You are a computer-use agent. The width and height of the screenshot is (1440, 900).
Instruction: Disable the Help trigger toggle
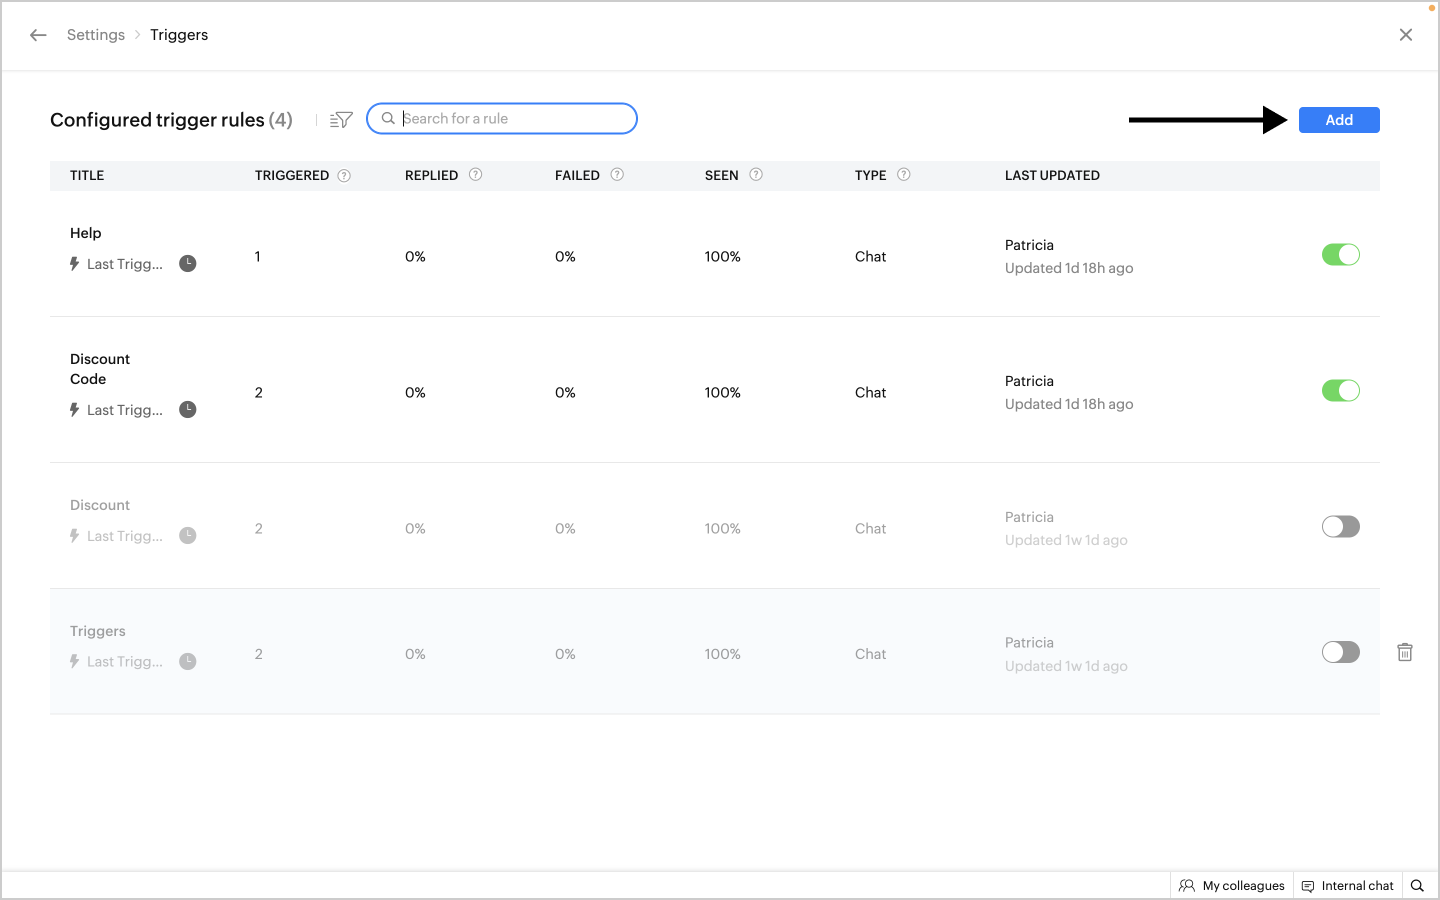click(1341, 255)
